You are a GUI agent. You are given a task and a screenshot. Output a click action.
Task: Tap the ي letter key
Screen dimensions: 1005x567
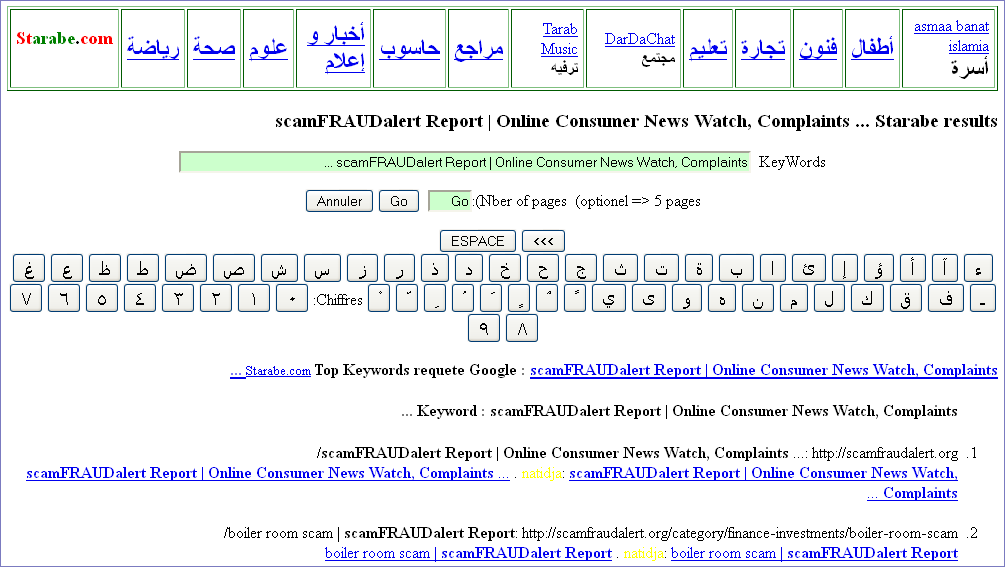click(x=609, y=299)
